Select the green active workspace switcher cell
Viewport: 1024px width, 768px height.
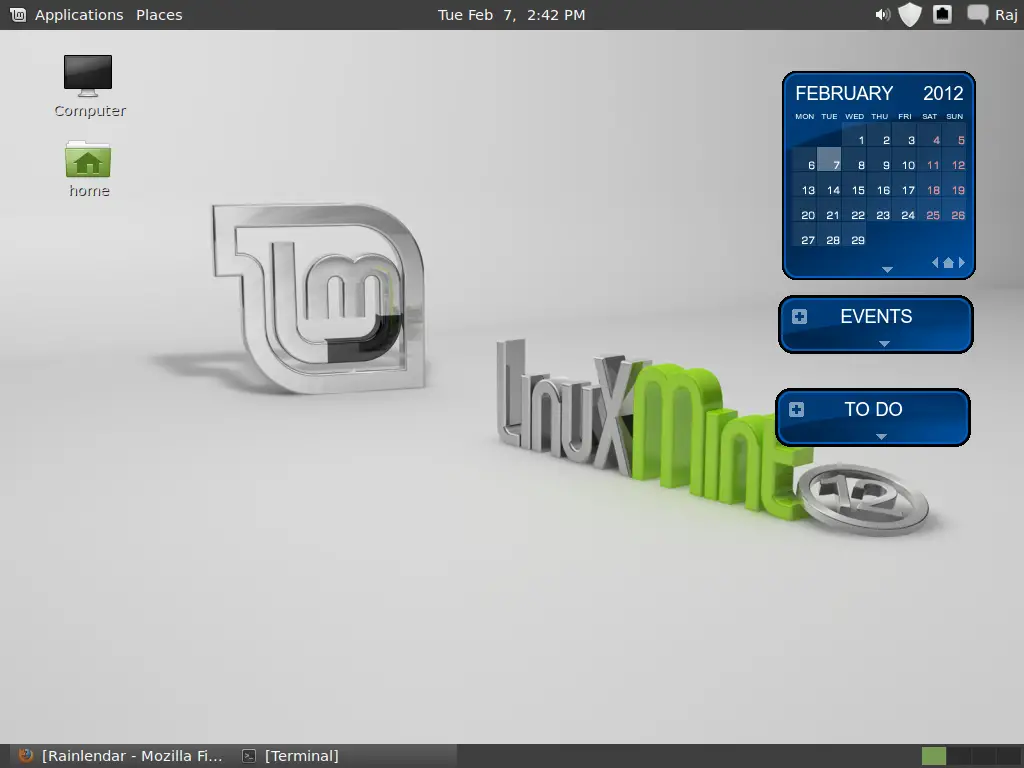[x=934, y=756]
